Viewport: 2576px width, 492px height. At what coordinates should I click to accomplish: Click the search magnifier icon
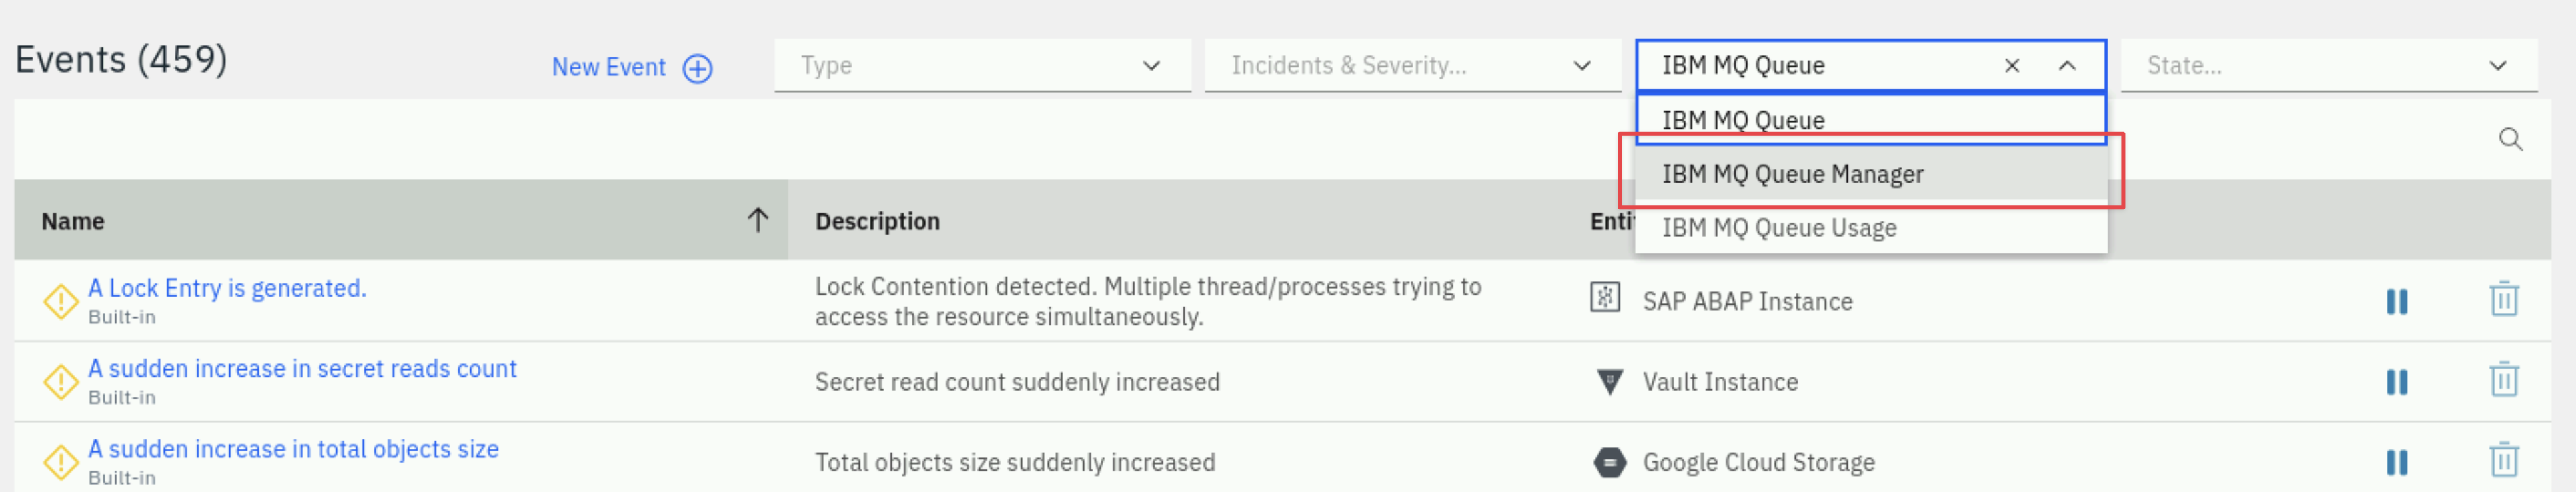click(x=2510, y=139)
